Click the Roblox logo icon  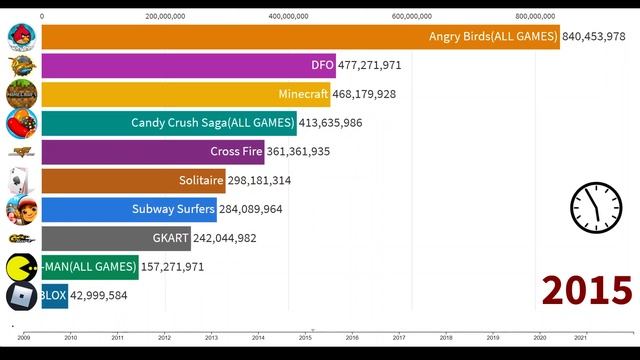click(x=22, y=296)
